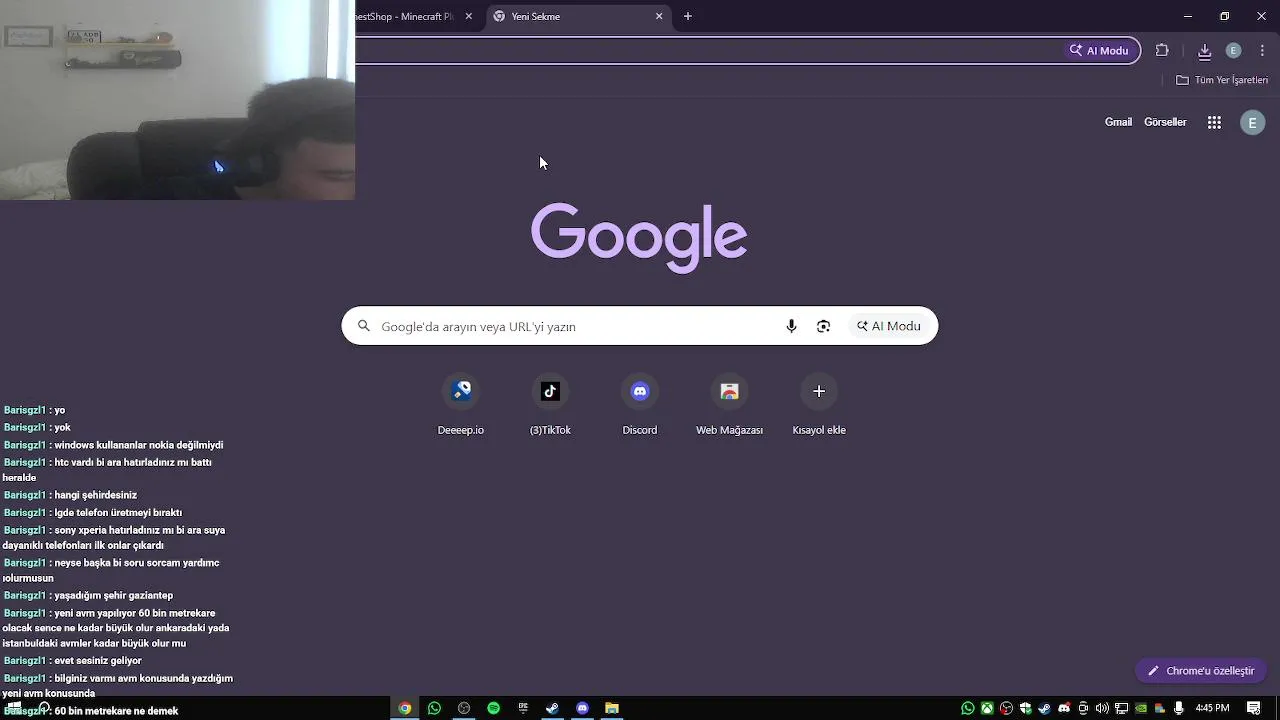This screenshot has width=1280, height=720.
Task: Click the Windows Security shield tray icon
Action: pos(1025,708)
